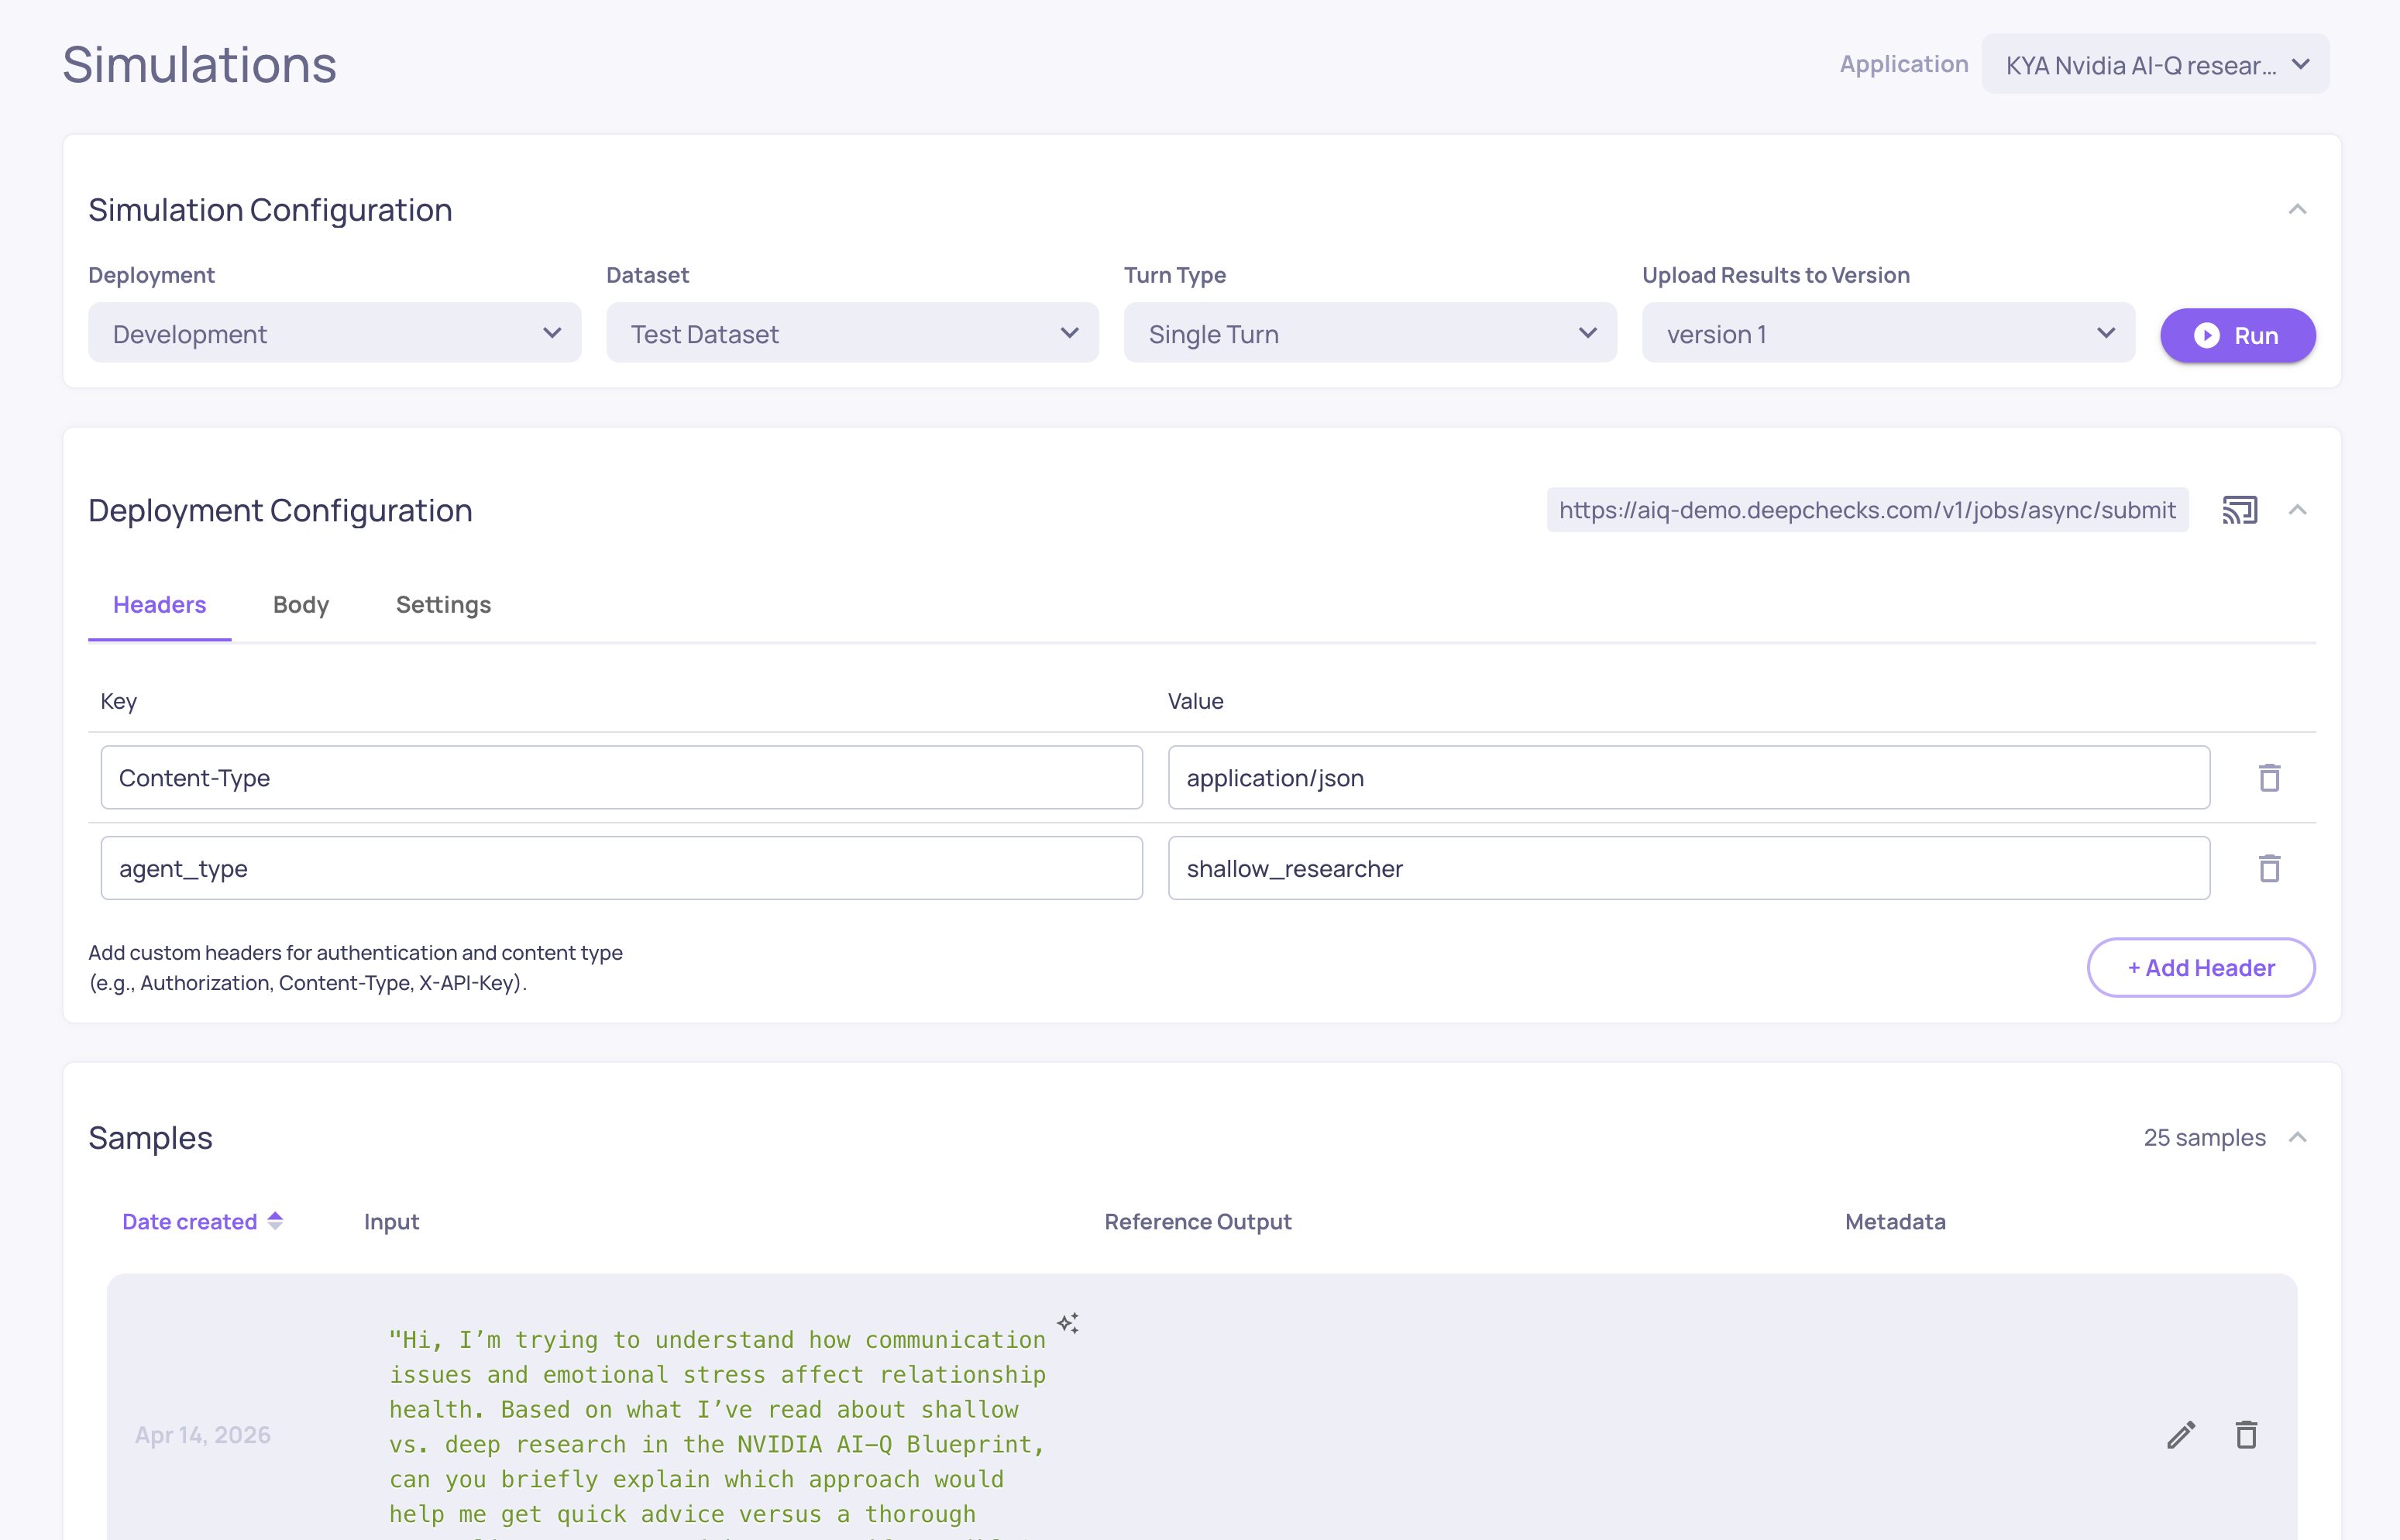Click the sparkle icon beside sample input
This screenshot has width=2400, height=1540.
tap(1068, 1323)
